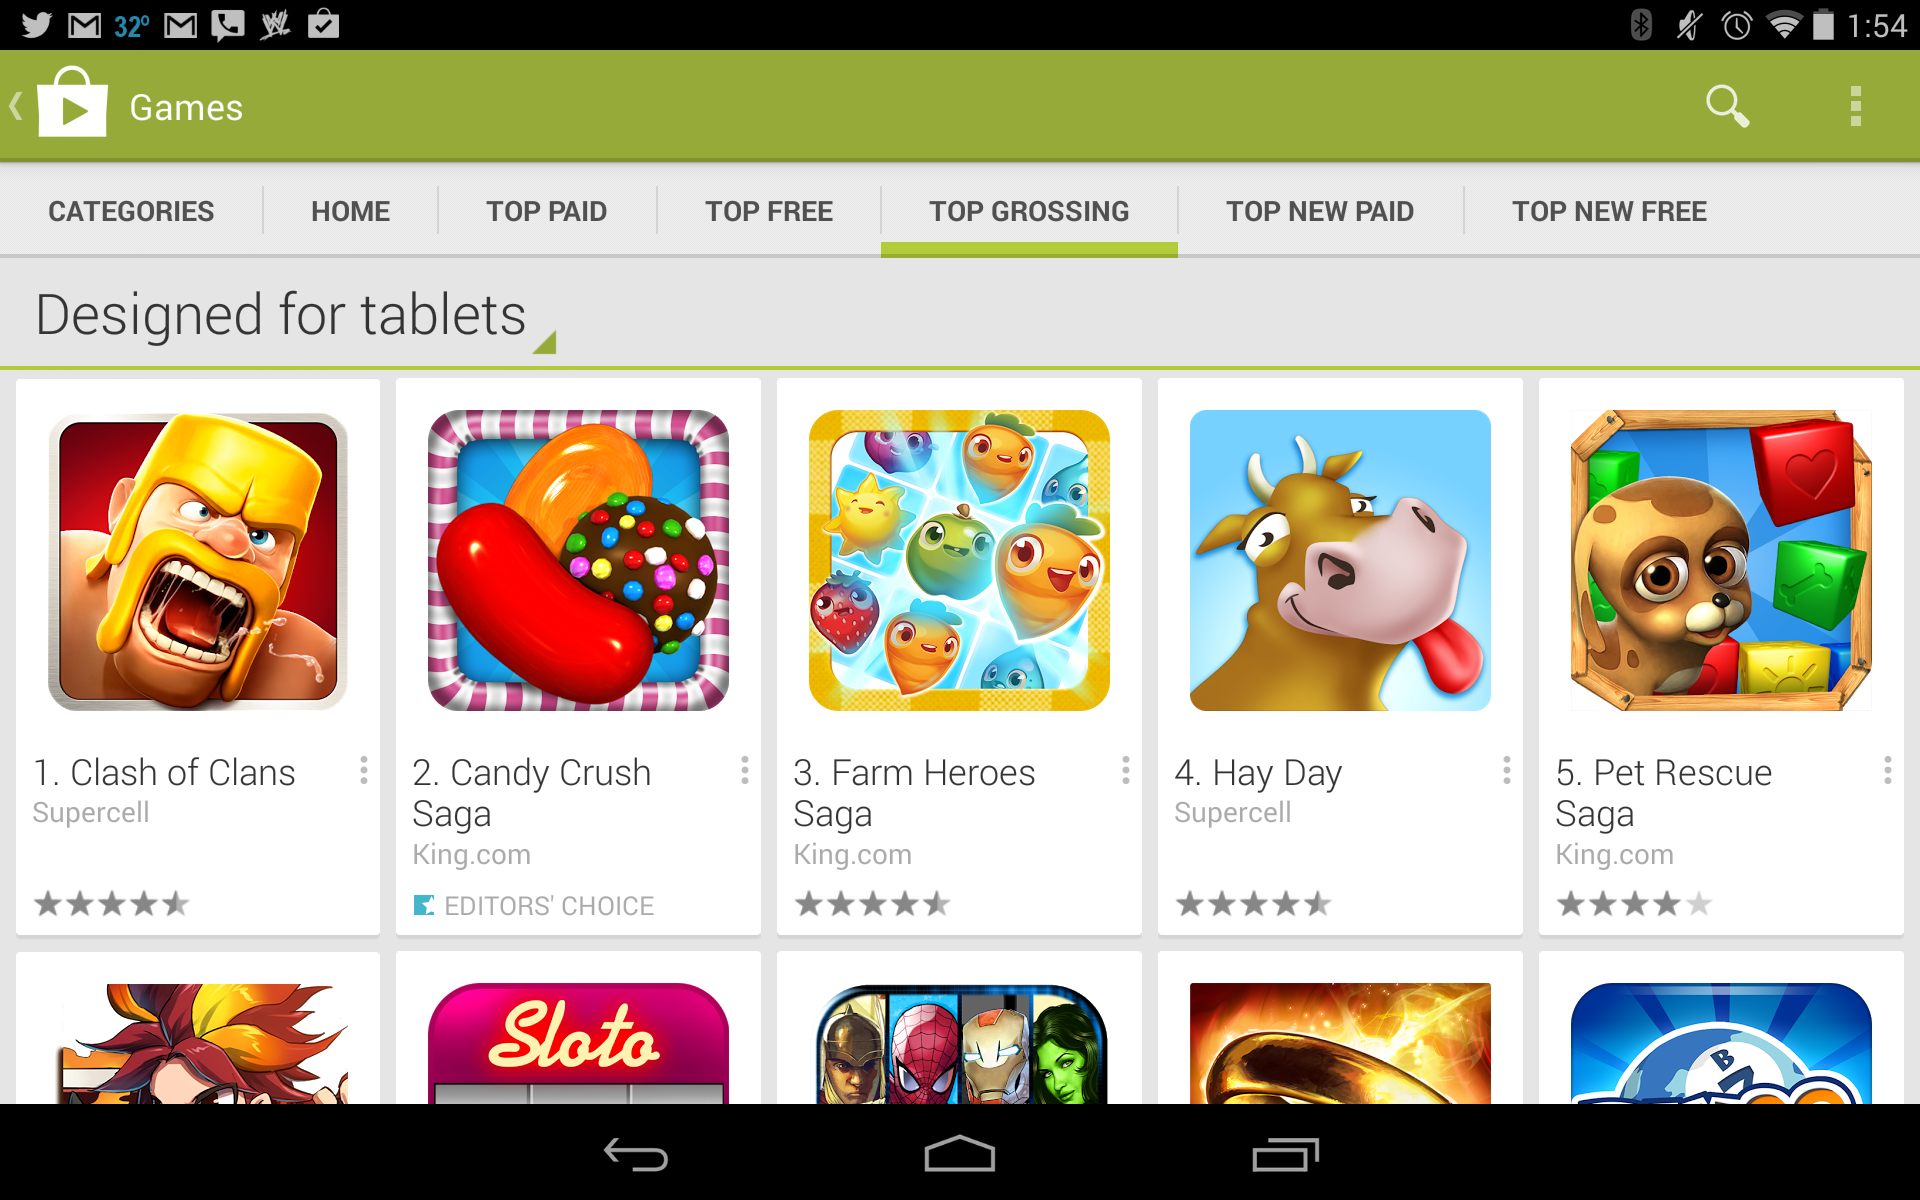1920x1200 pixels.
Task: Open the Sloto game thumbnail
Action: tap(578, 1043)
